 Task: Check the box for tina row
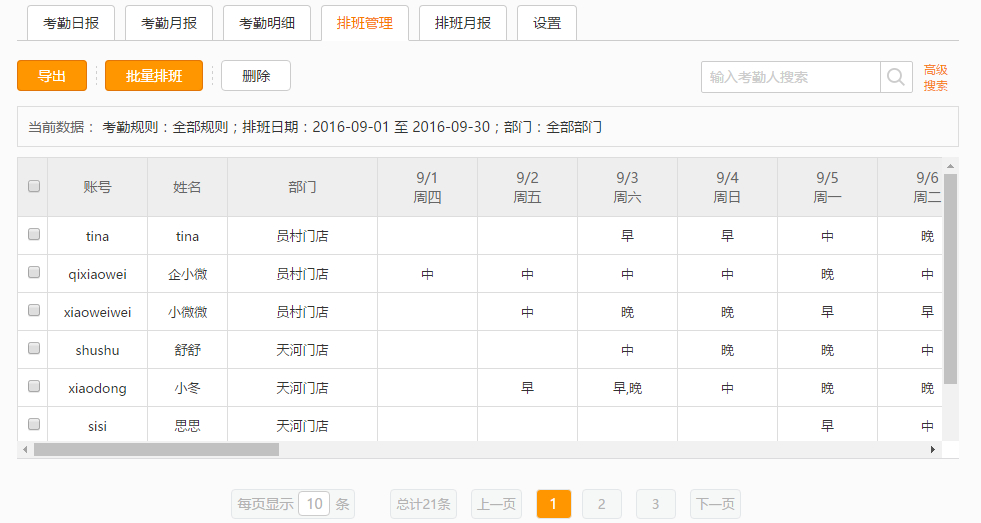coord(33,235)
